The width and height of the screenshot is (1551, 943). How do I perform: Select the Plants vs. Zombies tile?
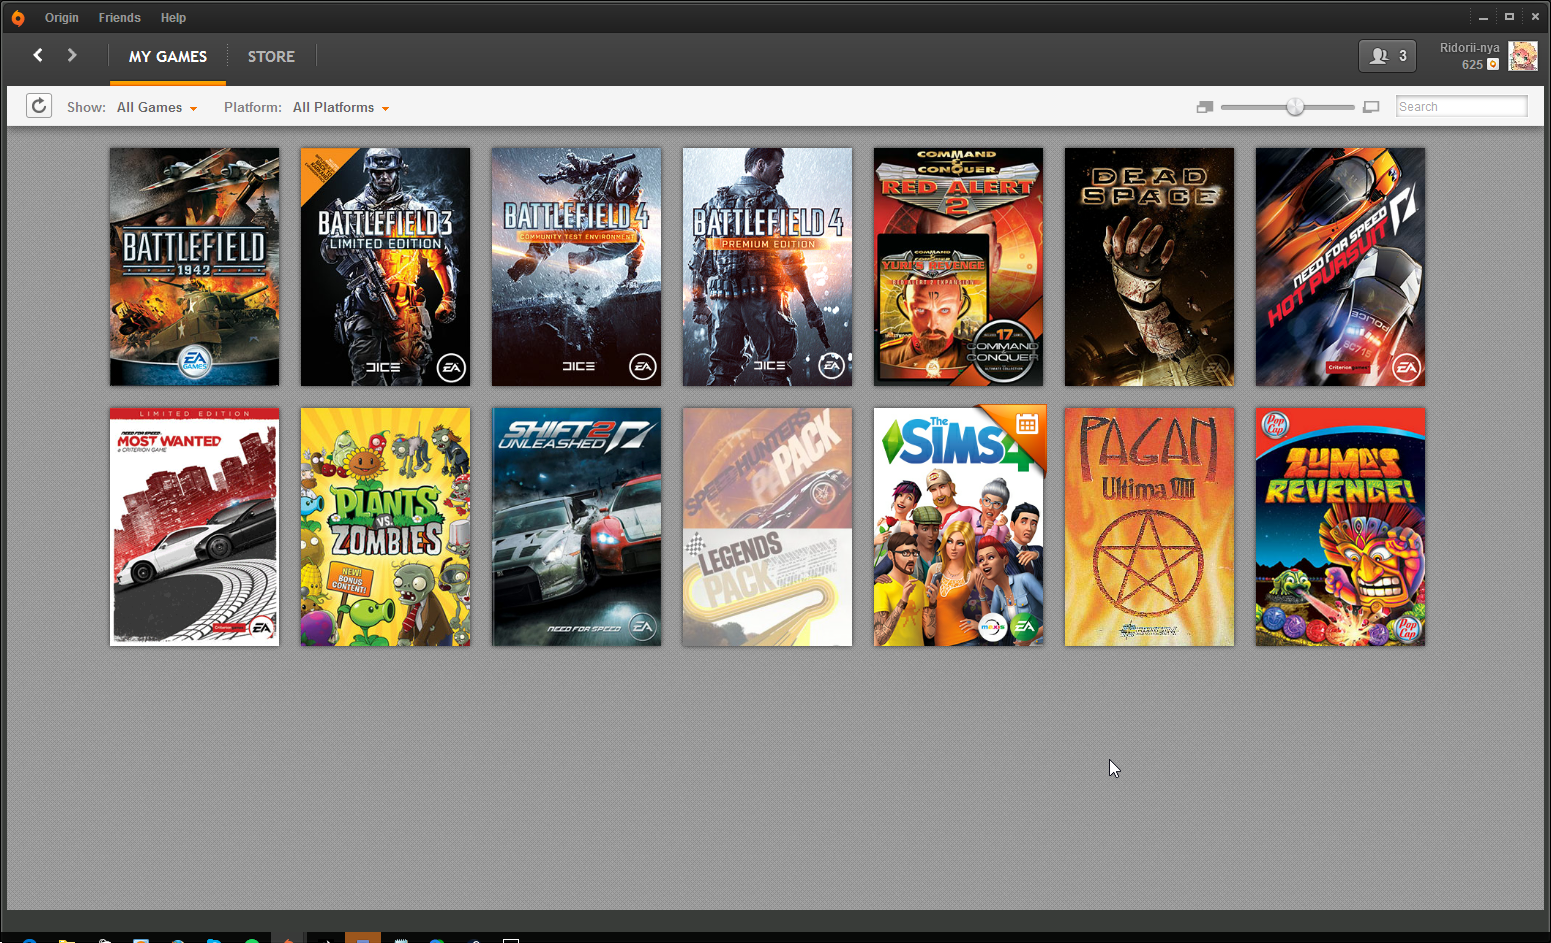click(x=385, y=527)
